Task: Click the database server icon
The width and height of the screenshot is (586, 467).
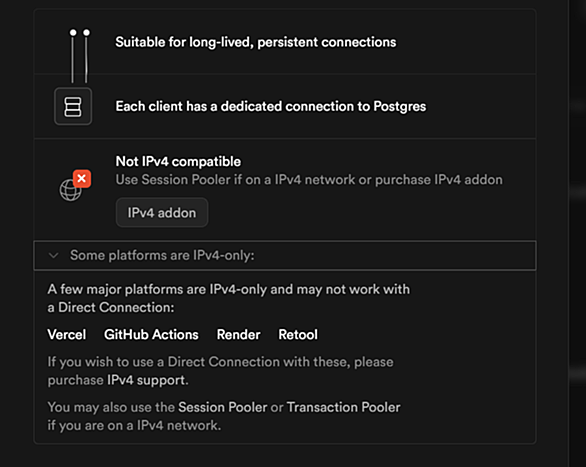Action: (73, 106)
